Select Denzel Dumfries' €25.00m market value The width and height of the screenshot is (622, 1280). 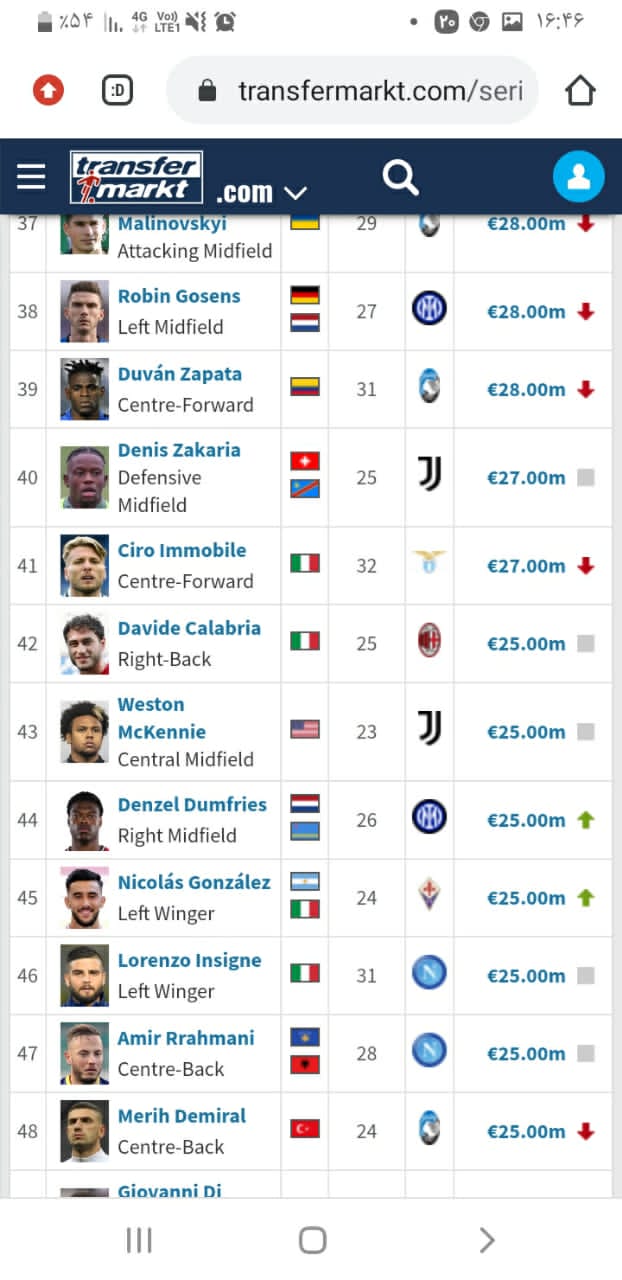pos(526,820)
